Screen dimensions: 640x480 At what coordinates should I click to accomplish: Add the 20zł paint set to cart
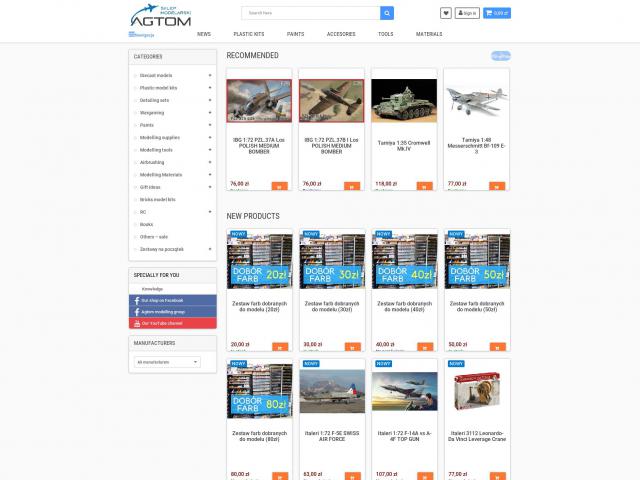(x=280, y=347)
